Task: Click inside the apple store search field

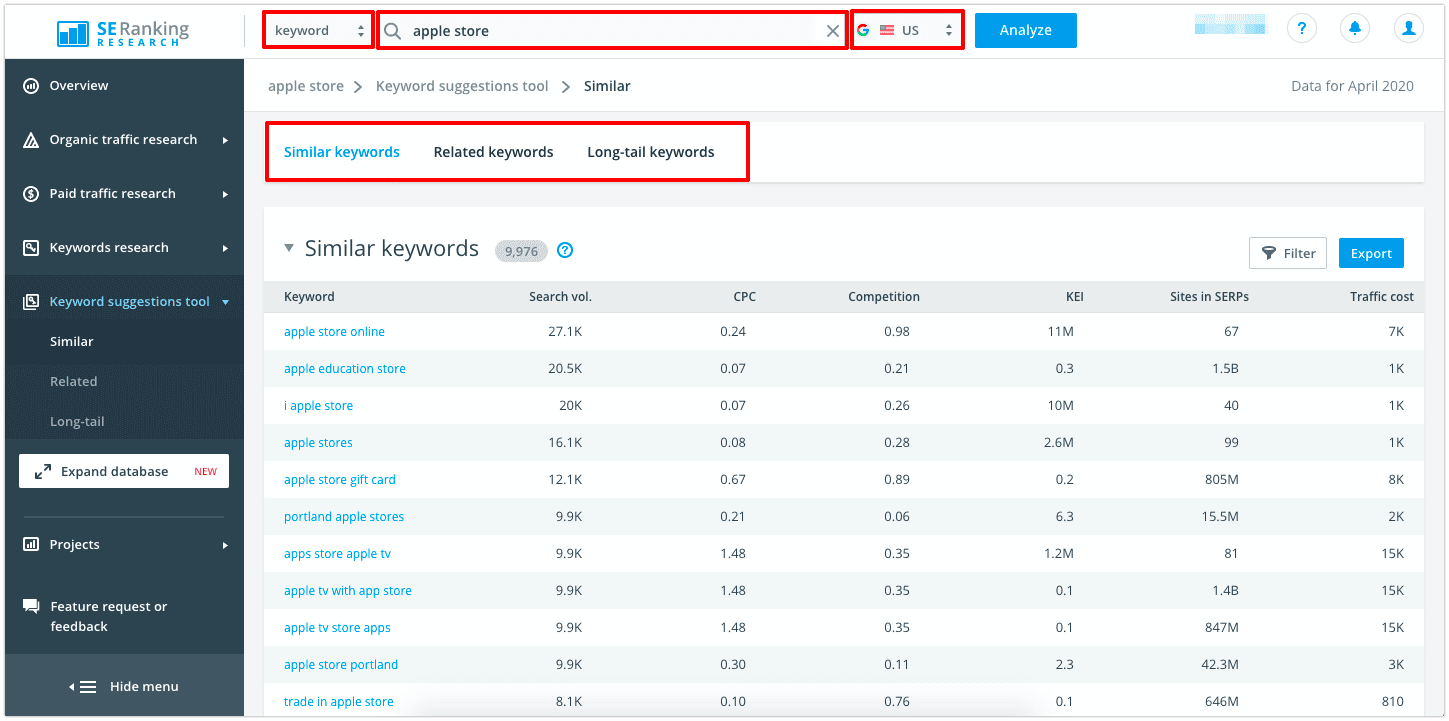Action: pyautogui.click(x=612, y=31)
